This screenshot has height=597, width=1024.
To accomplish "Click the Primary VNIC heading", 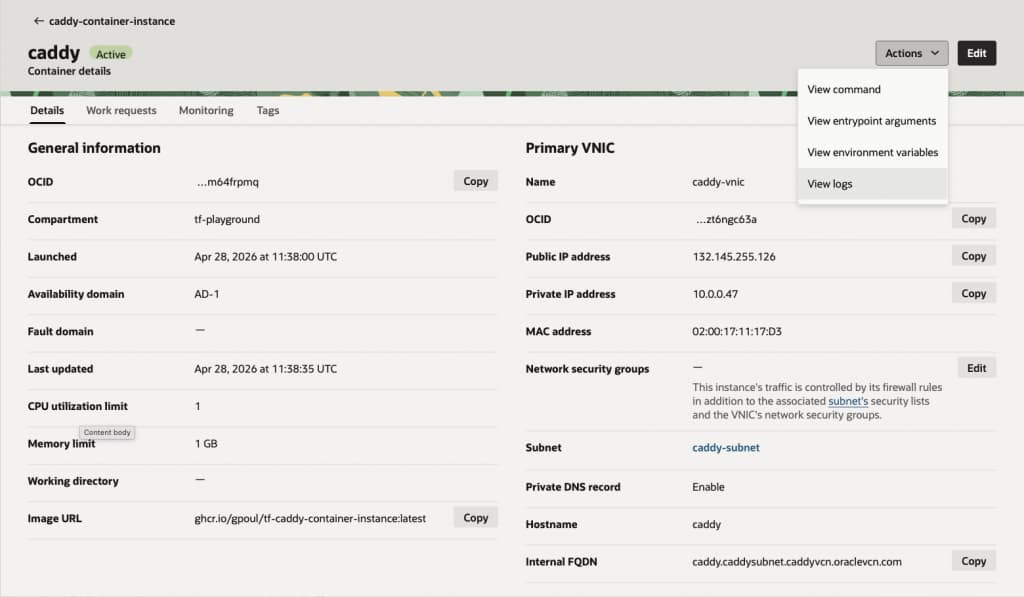I will pos(569,148).
